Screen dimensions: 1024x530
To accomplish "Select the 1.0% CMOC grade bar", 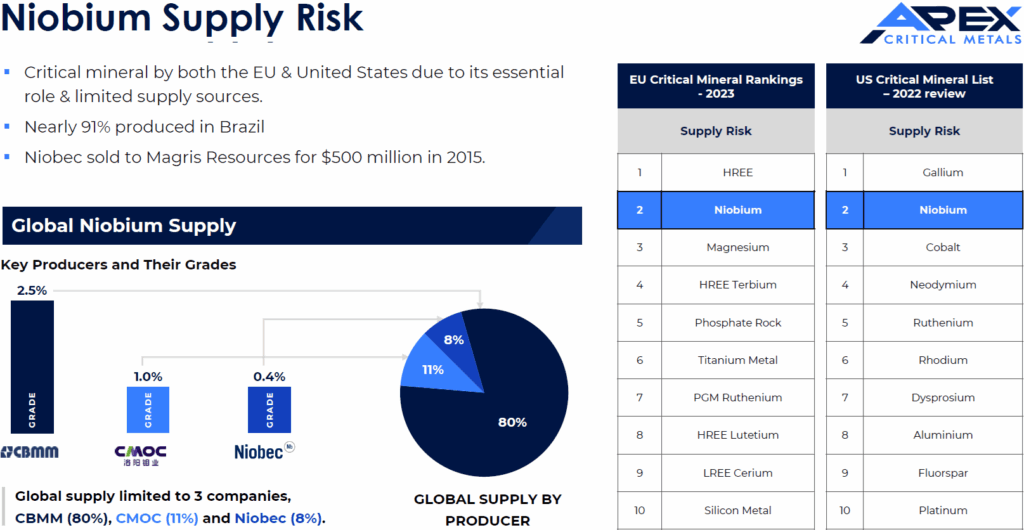I will click(x=148, y=410).
